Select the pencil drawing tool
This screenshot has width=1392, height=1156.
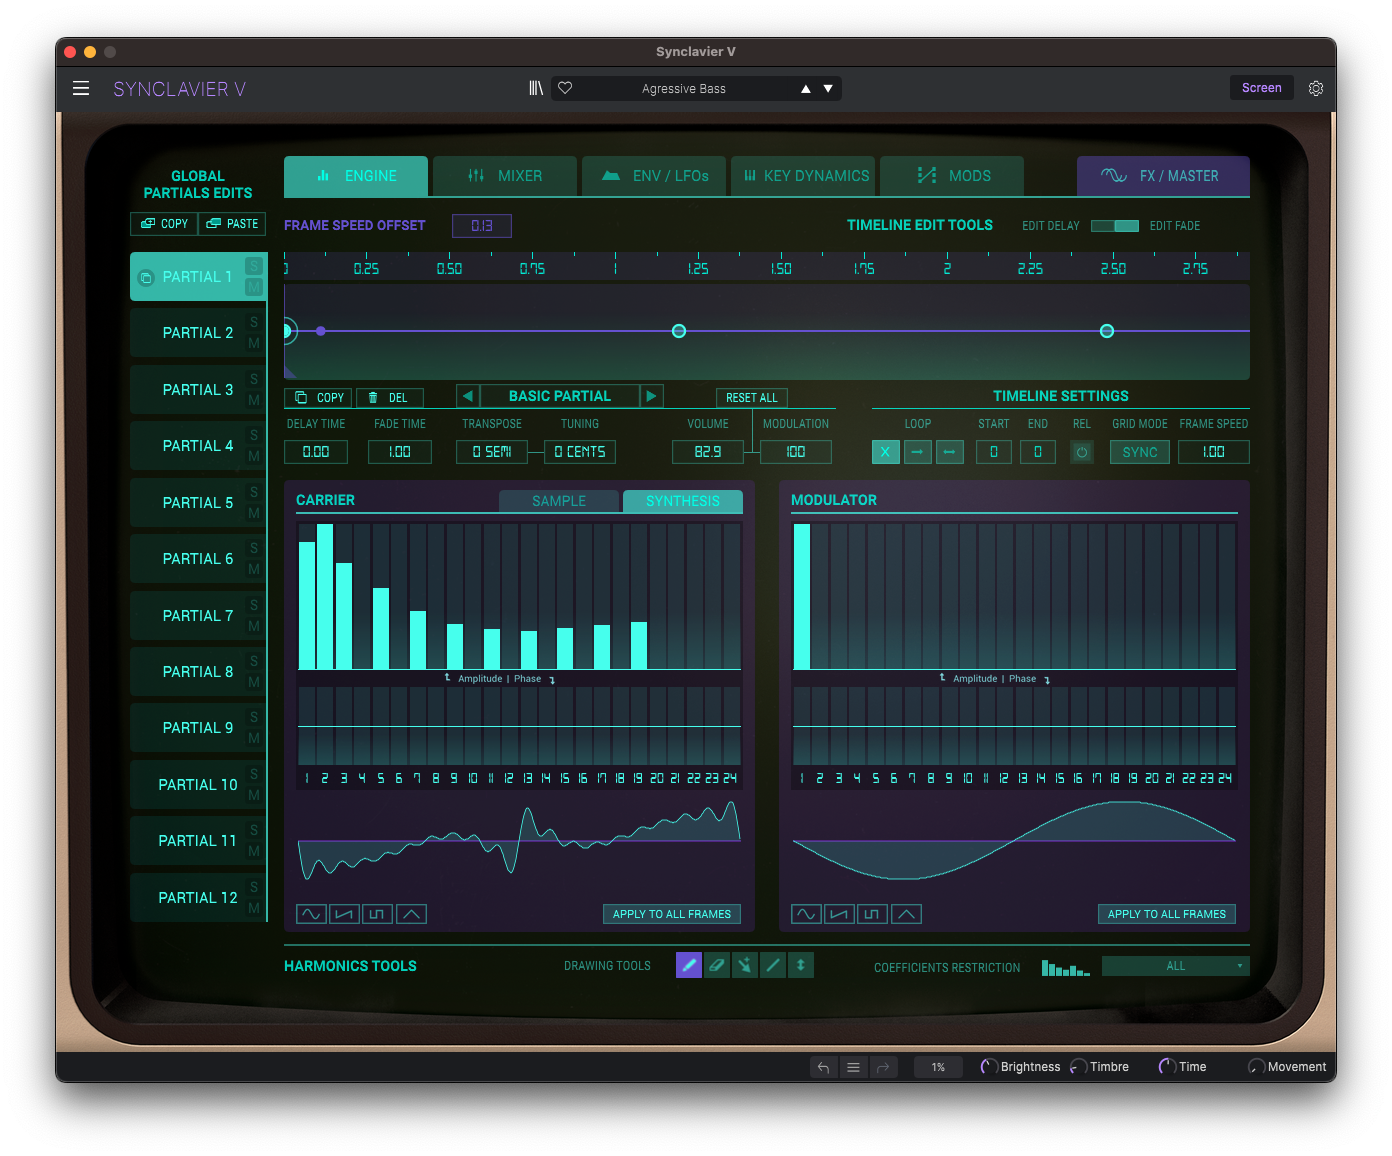pos(689,965)
